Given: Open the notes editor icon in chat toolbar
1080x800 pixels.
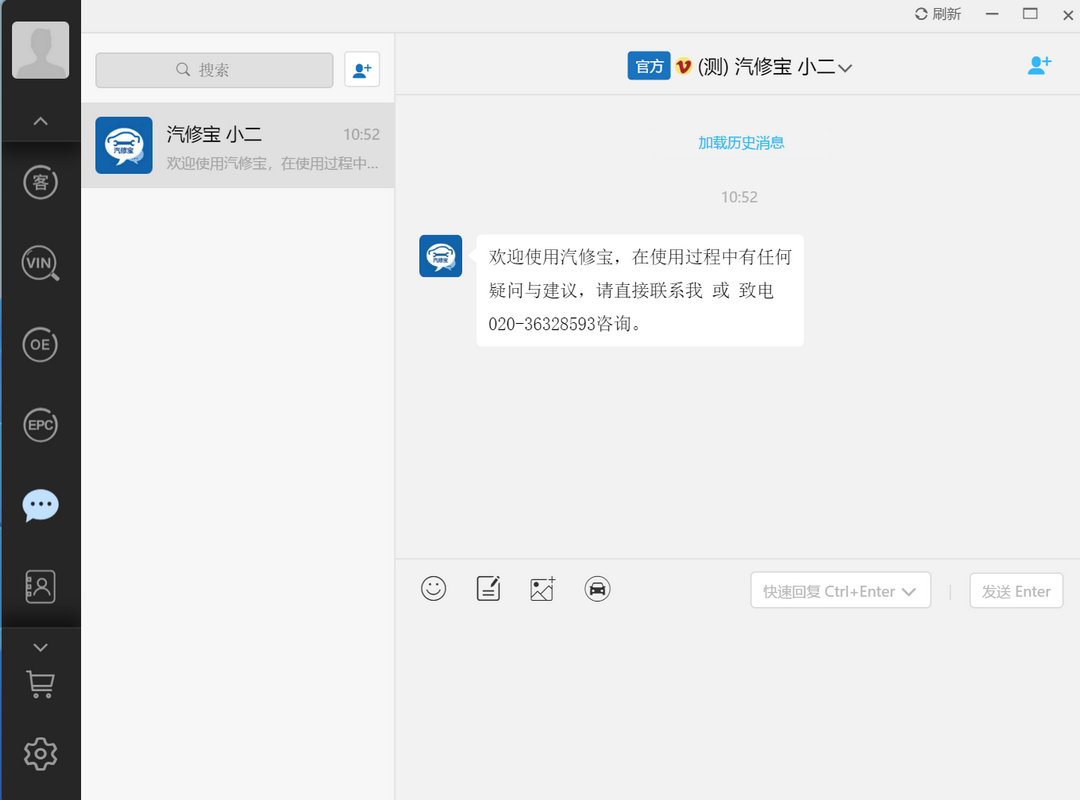Looking at the screenshot, I should pyautogui.click(x=487, y=589).
